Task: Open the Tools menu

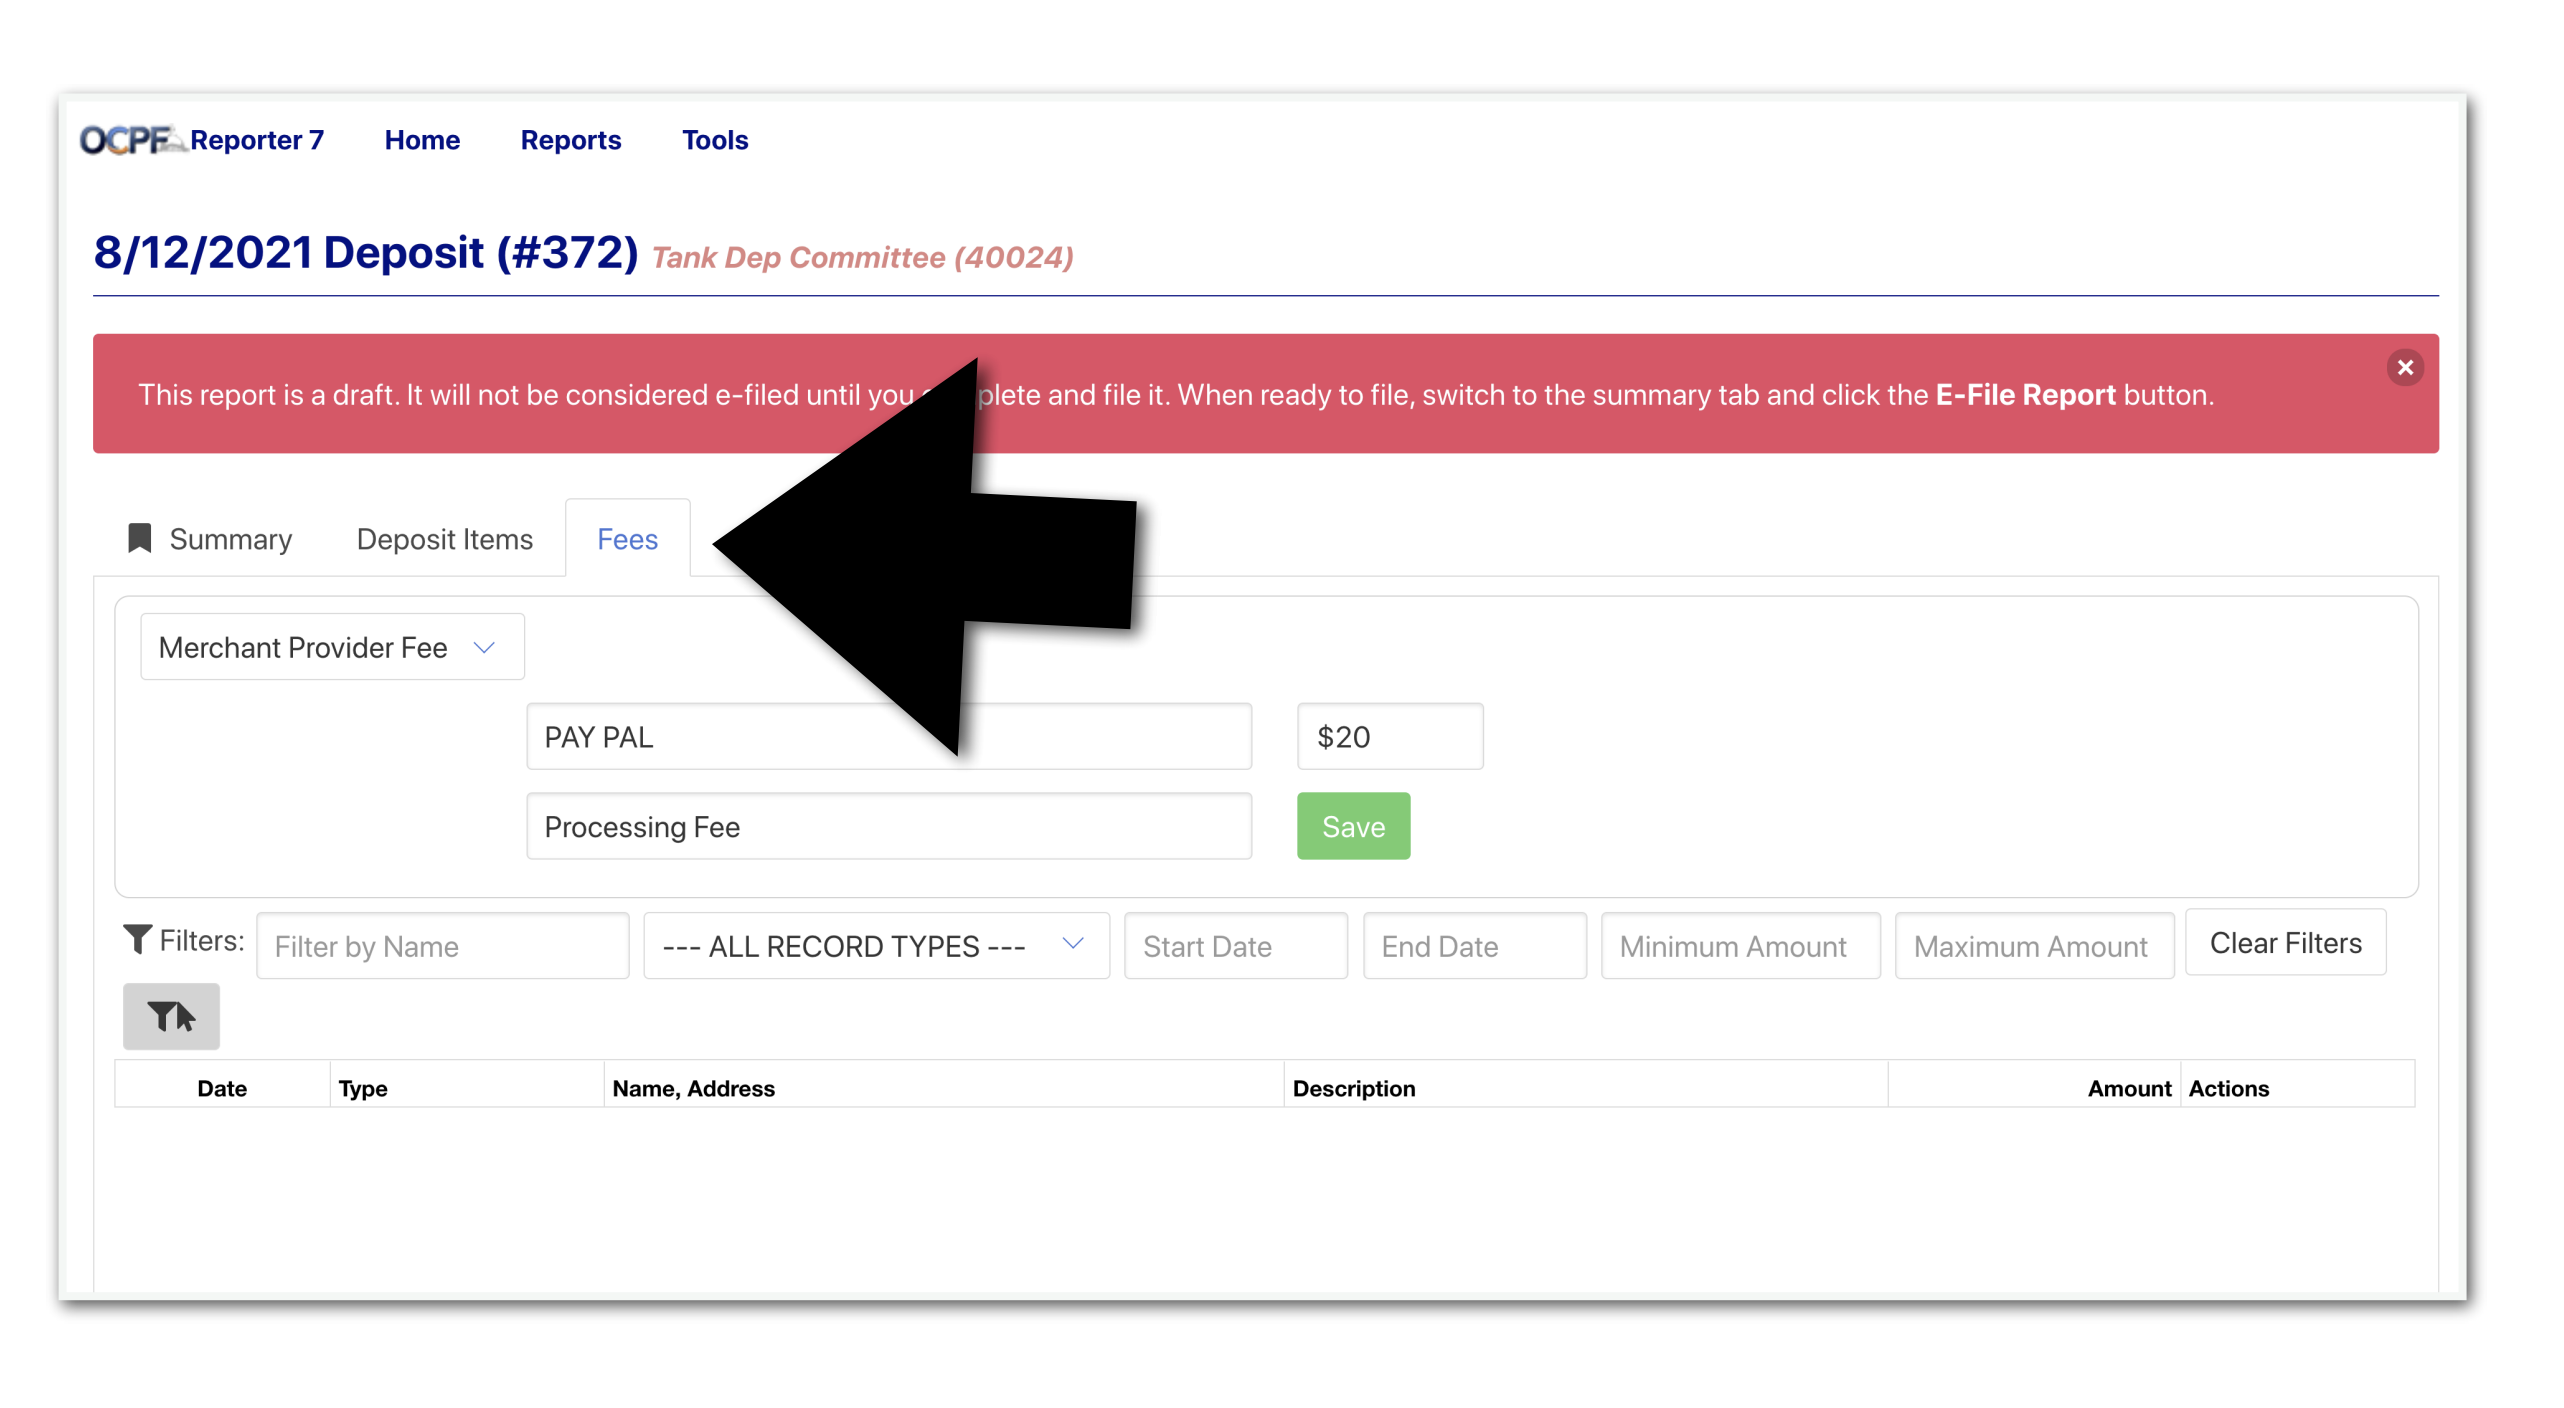Action: click(x=714, y=140)
